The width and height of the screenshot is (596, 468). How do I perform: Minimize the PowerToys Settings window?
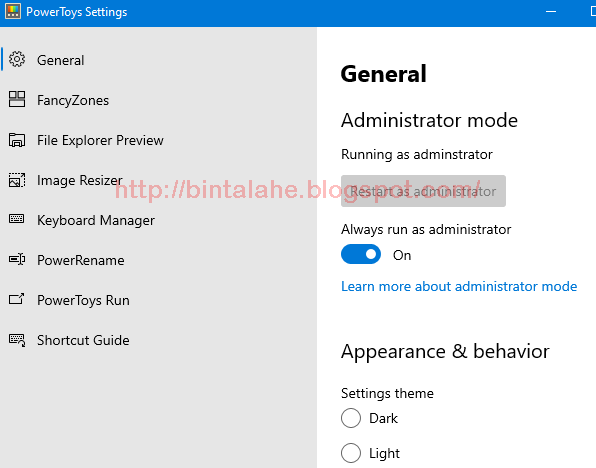click(551, 12)
